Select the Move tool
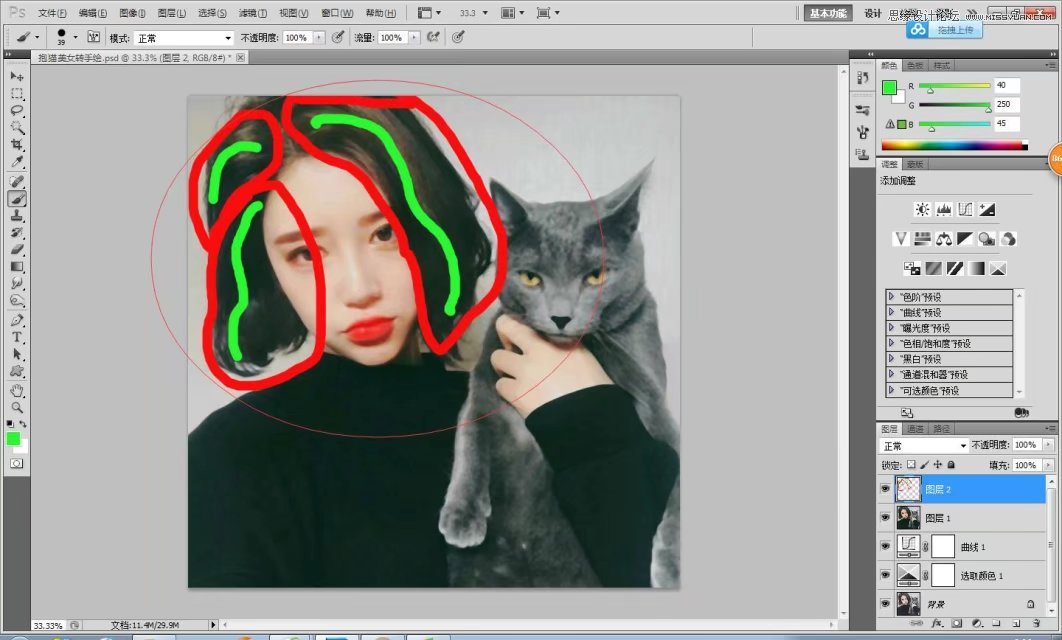The image size is (1062, 640). coord(17,77)
